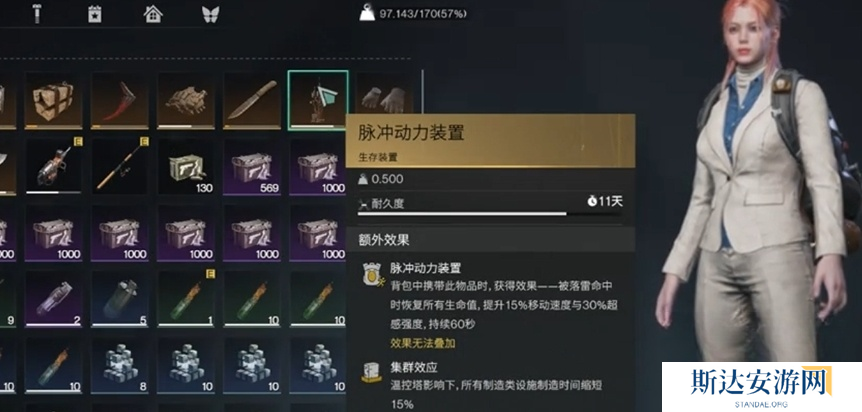Click the 脉冲动力装置 effect badge icon
Image resolution: width=862 pixels, height=412 pixels.
point(372,274)
